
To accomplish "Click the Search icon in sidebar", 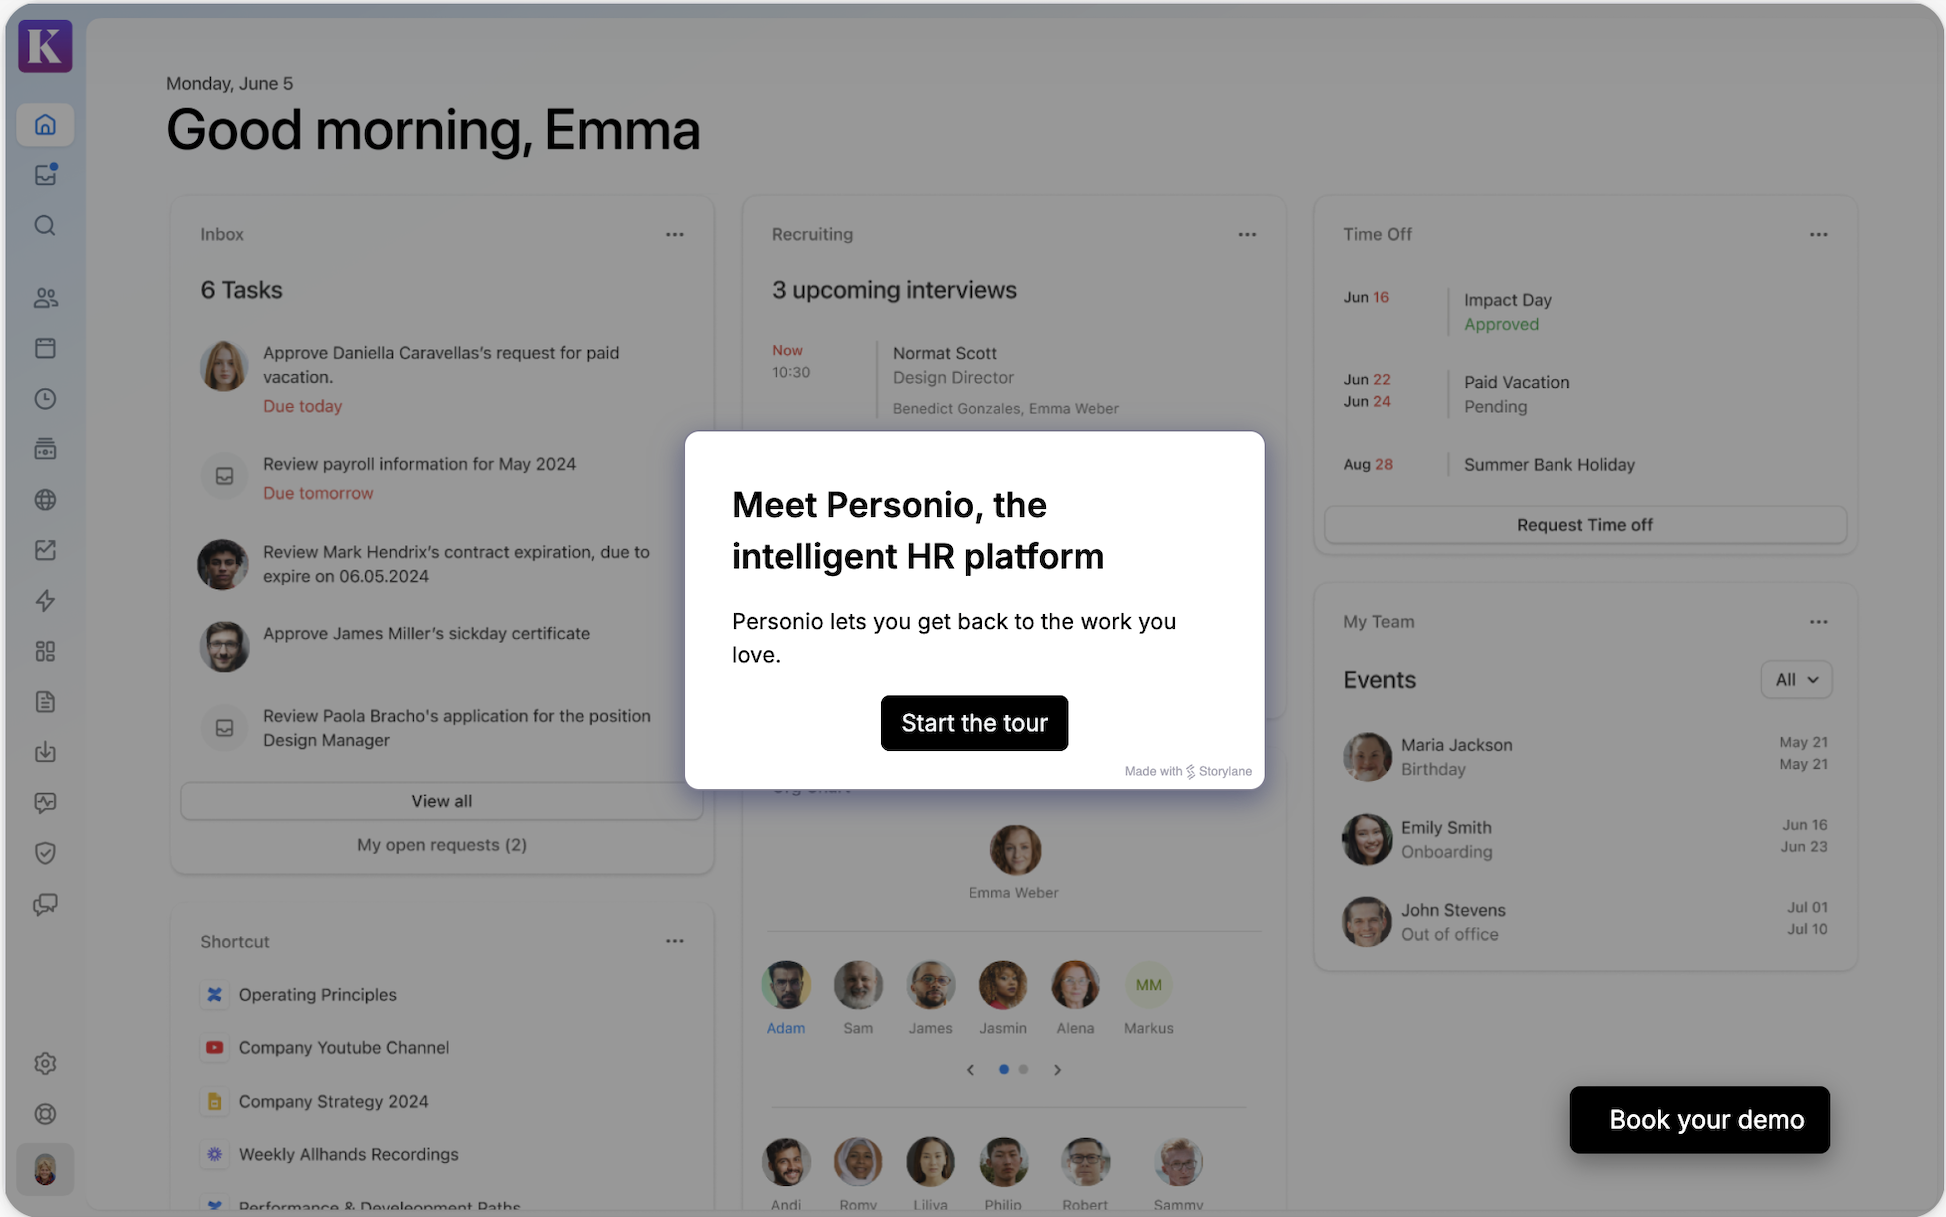I will point(43,224).
